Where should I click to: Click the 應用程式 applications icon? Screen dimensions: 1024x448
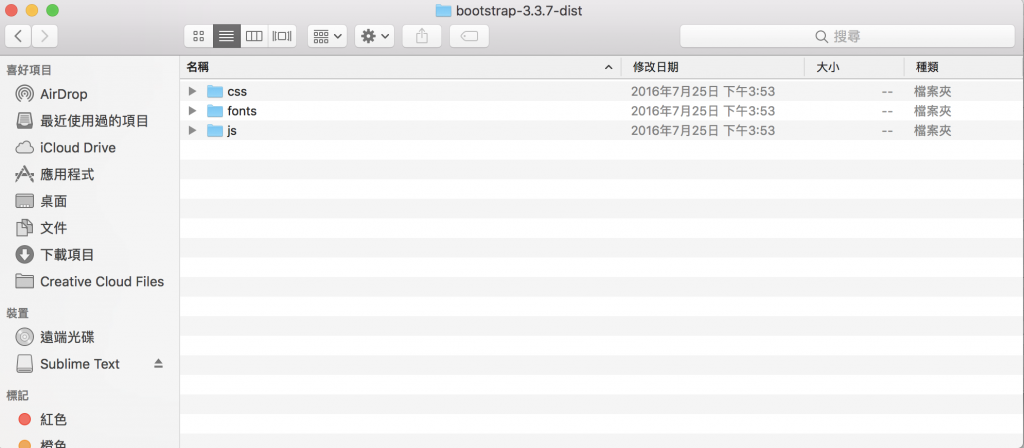(24, 174)
